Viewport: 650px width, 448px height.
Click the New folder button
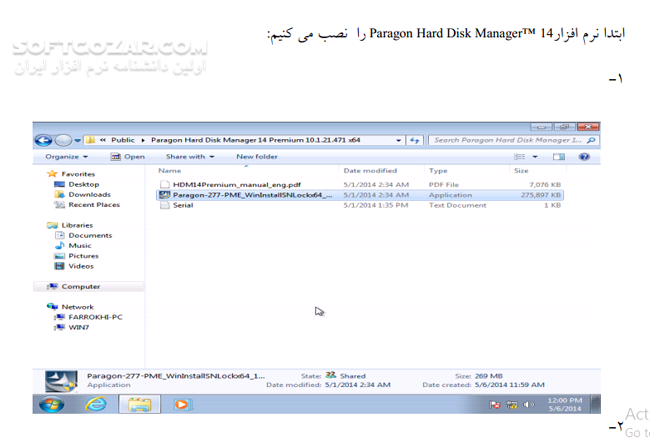257,157
